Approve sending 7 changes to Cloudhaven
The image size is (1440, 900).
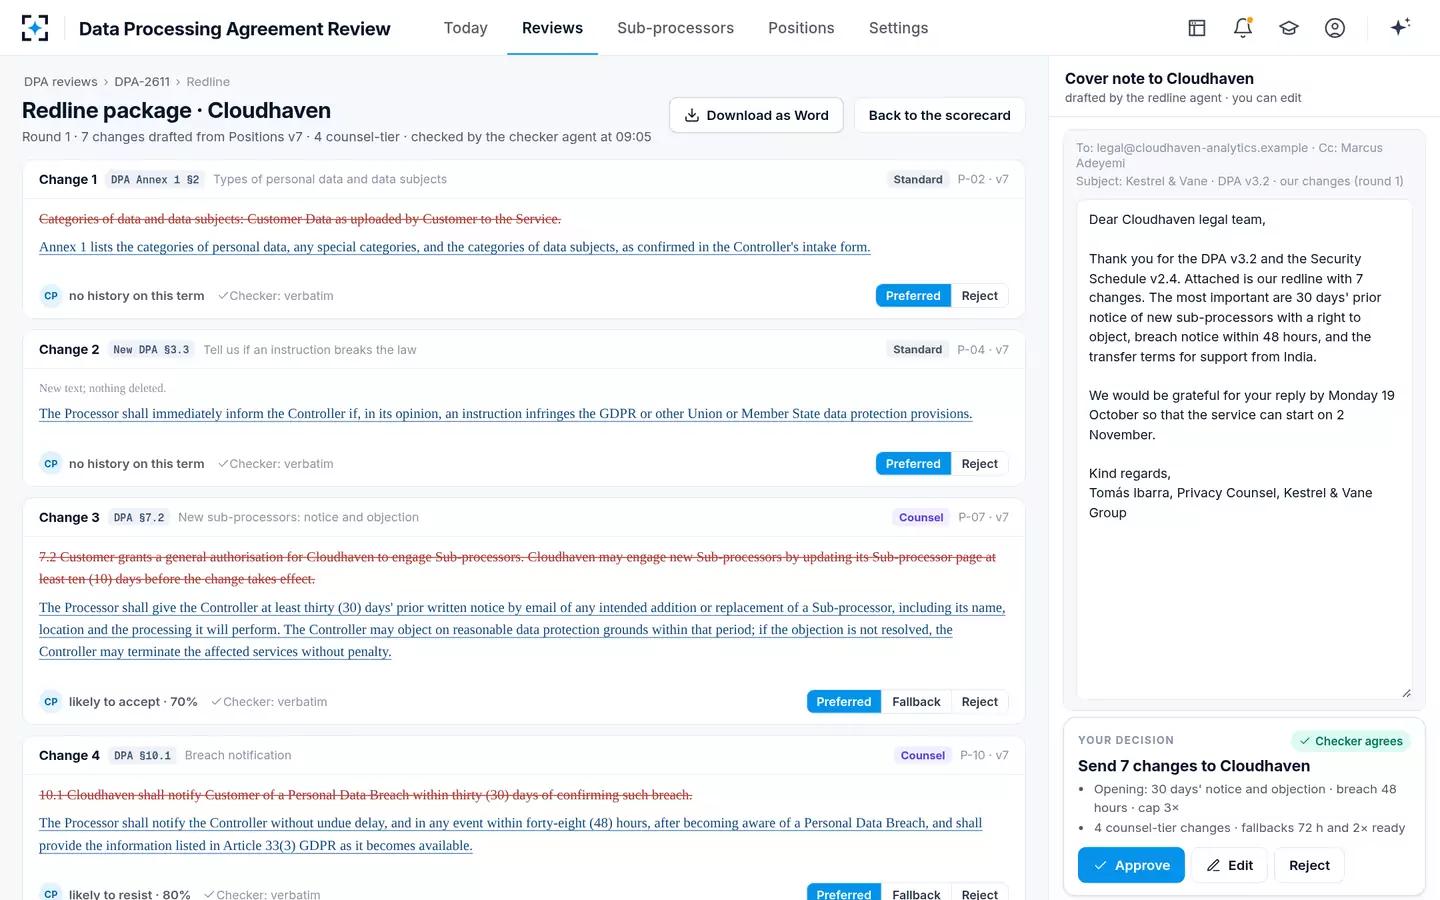[x=1131, y=865]
